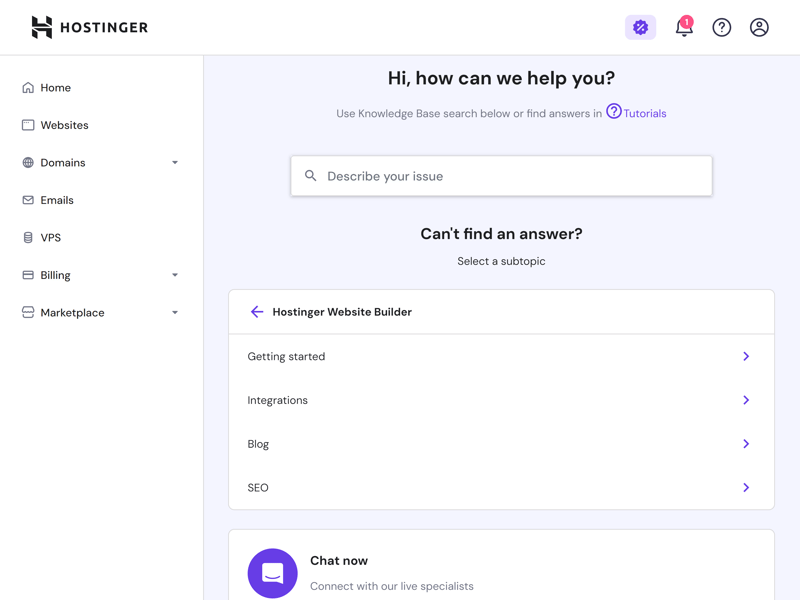
Task: Open the Getting started subtopic
Action: pos(501,356)
